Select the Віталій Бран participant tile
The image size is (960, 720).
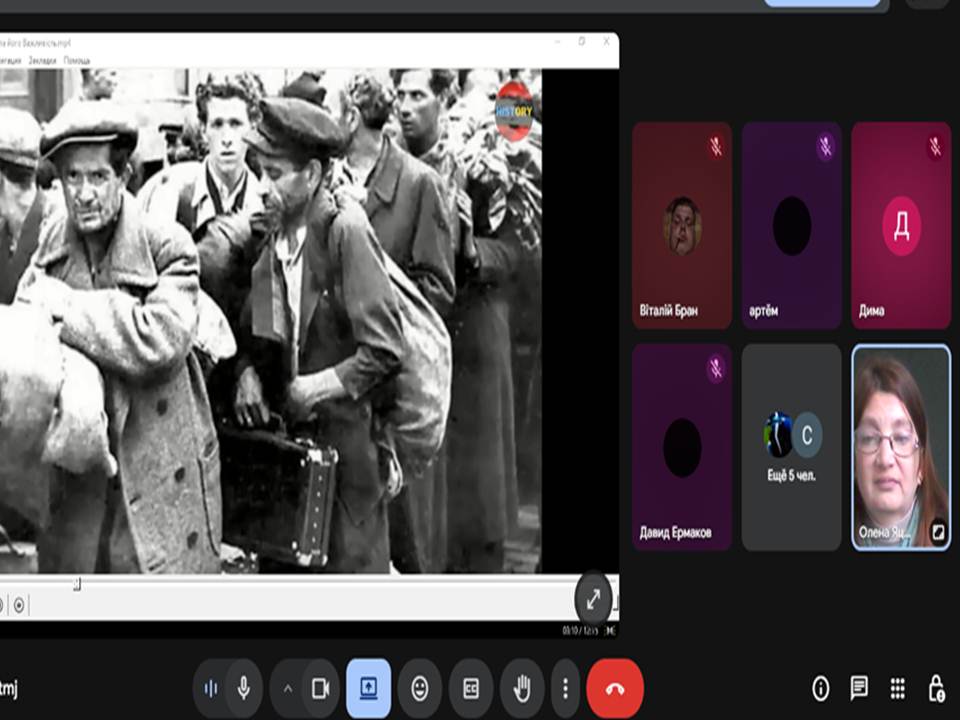pos(682,226)
